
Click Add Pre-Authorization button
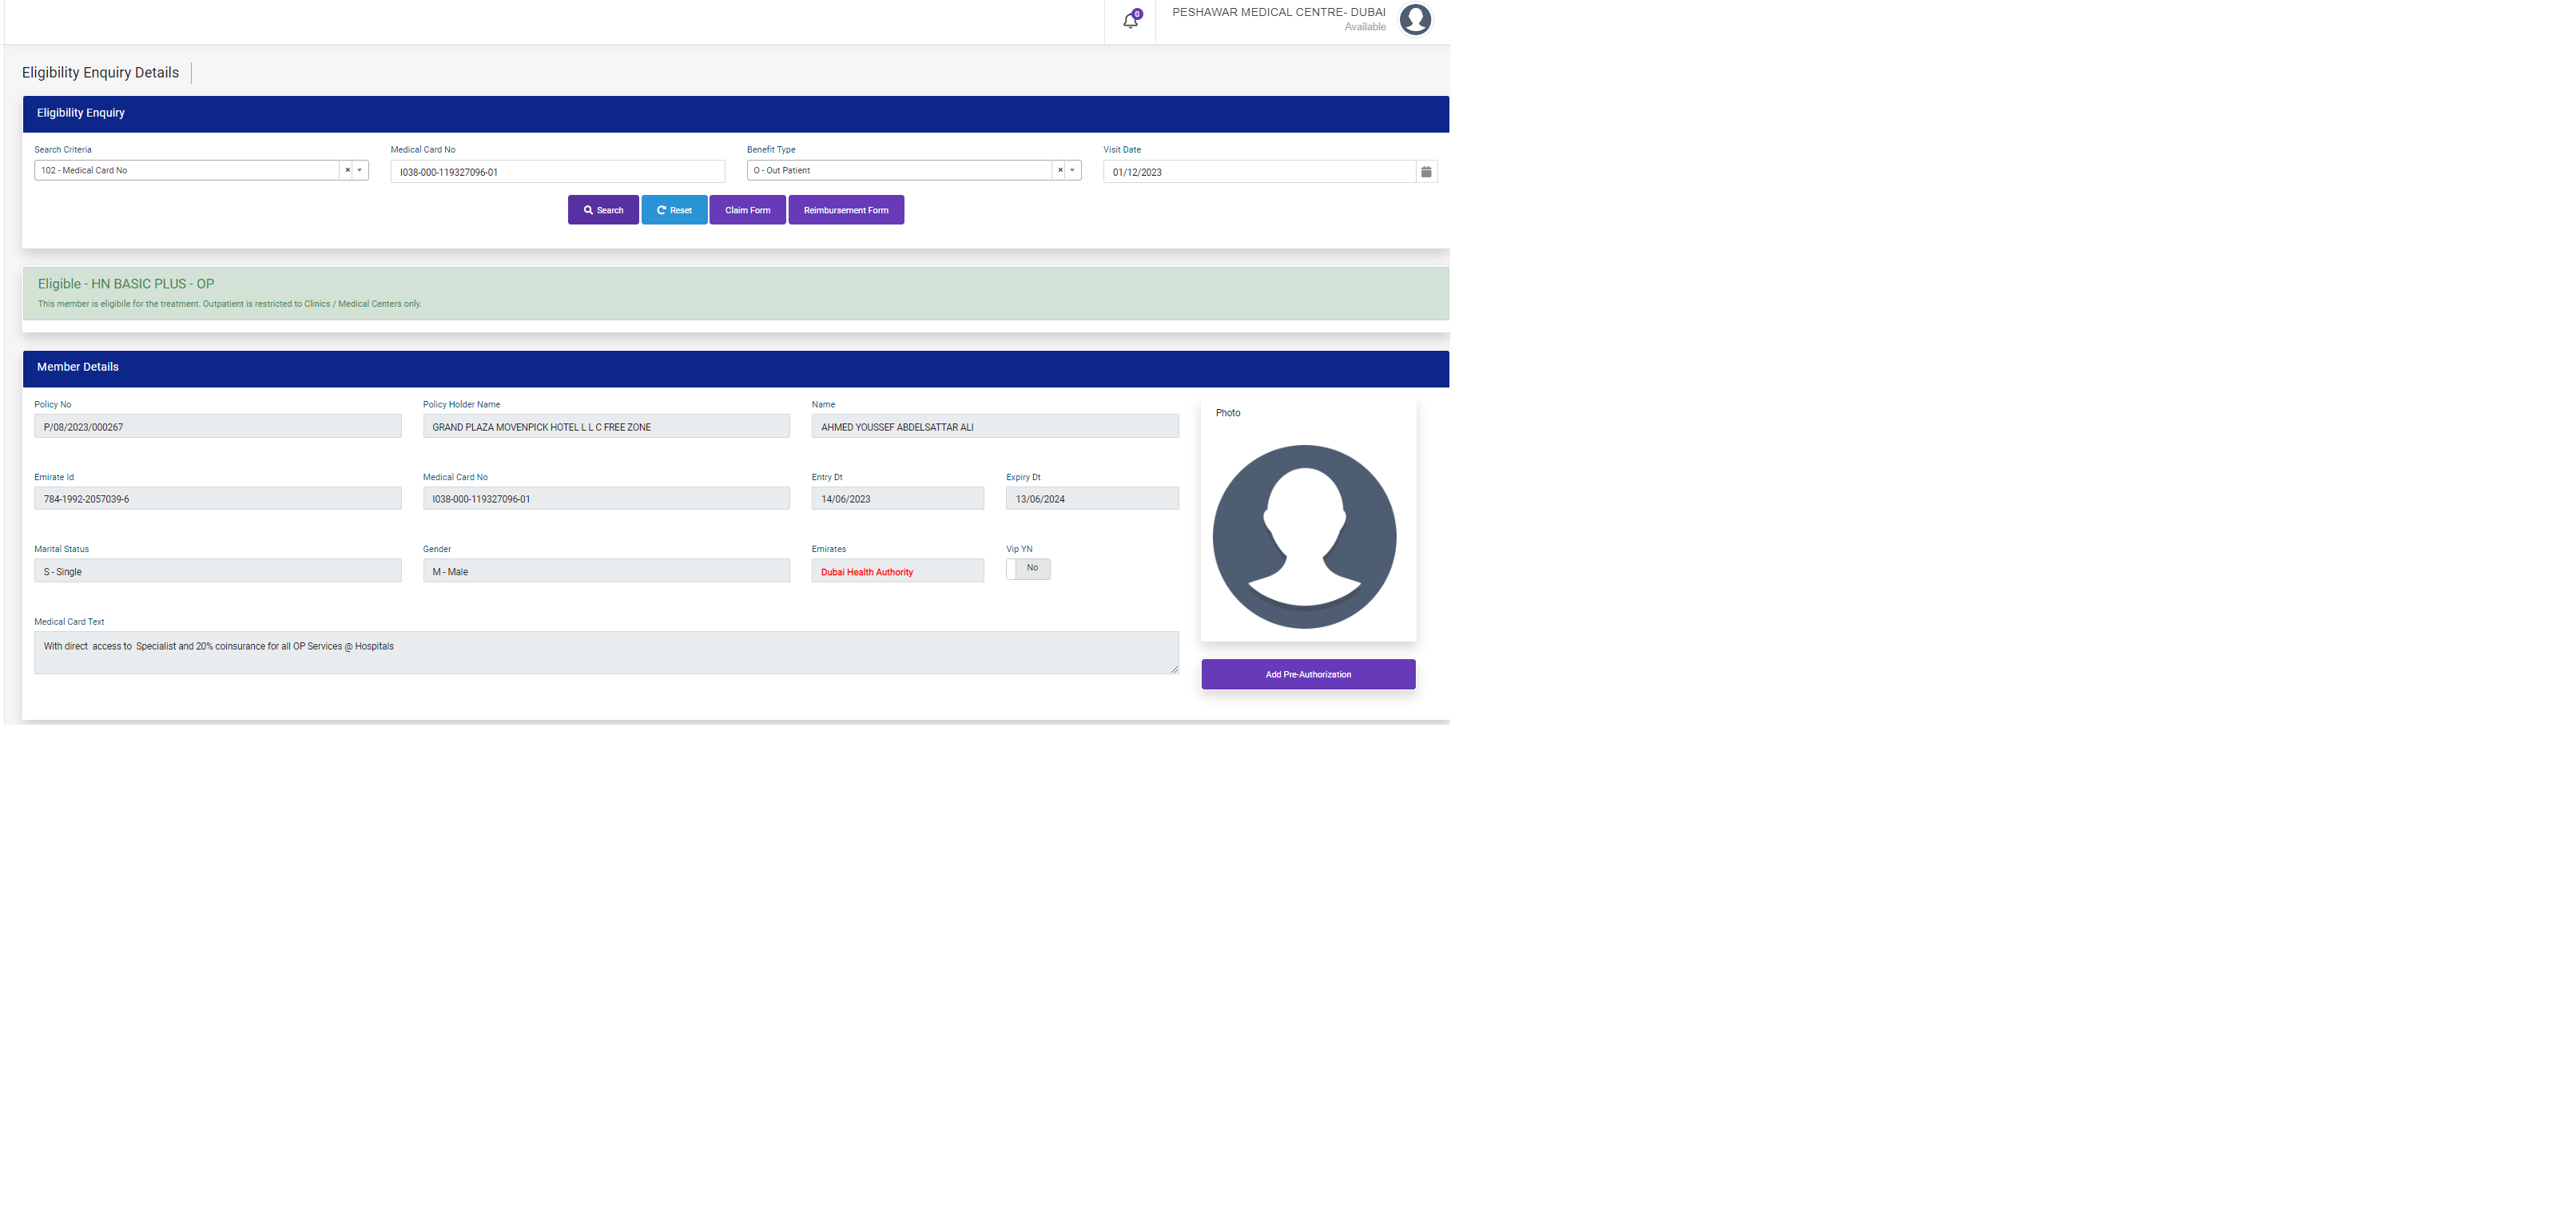[x=1307, y=674]
